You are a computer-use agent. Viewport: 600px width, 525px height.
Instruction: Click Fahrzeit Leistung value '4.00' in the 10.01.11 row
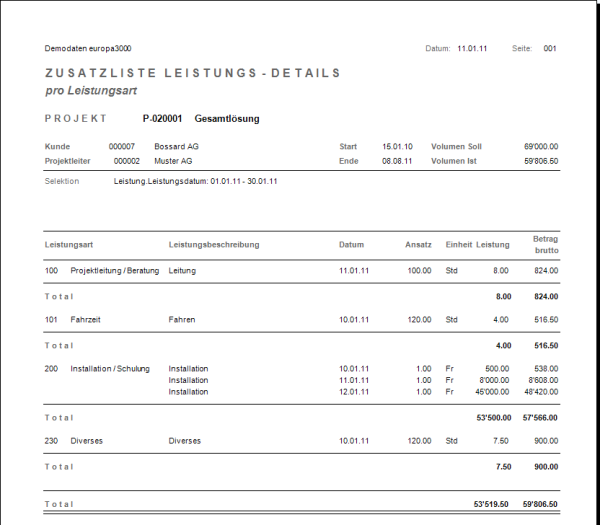coord(501,320)
